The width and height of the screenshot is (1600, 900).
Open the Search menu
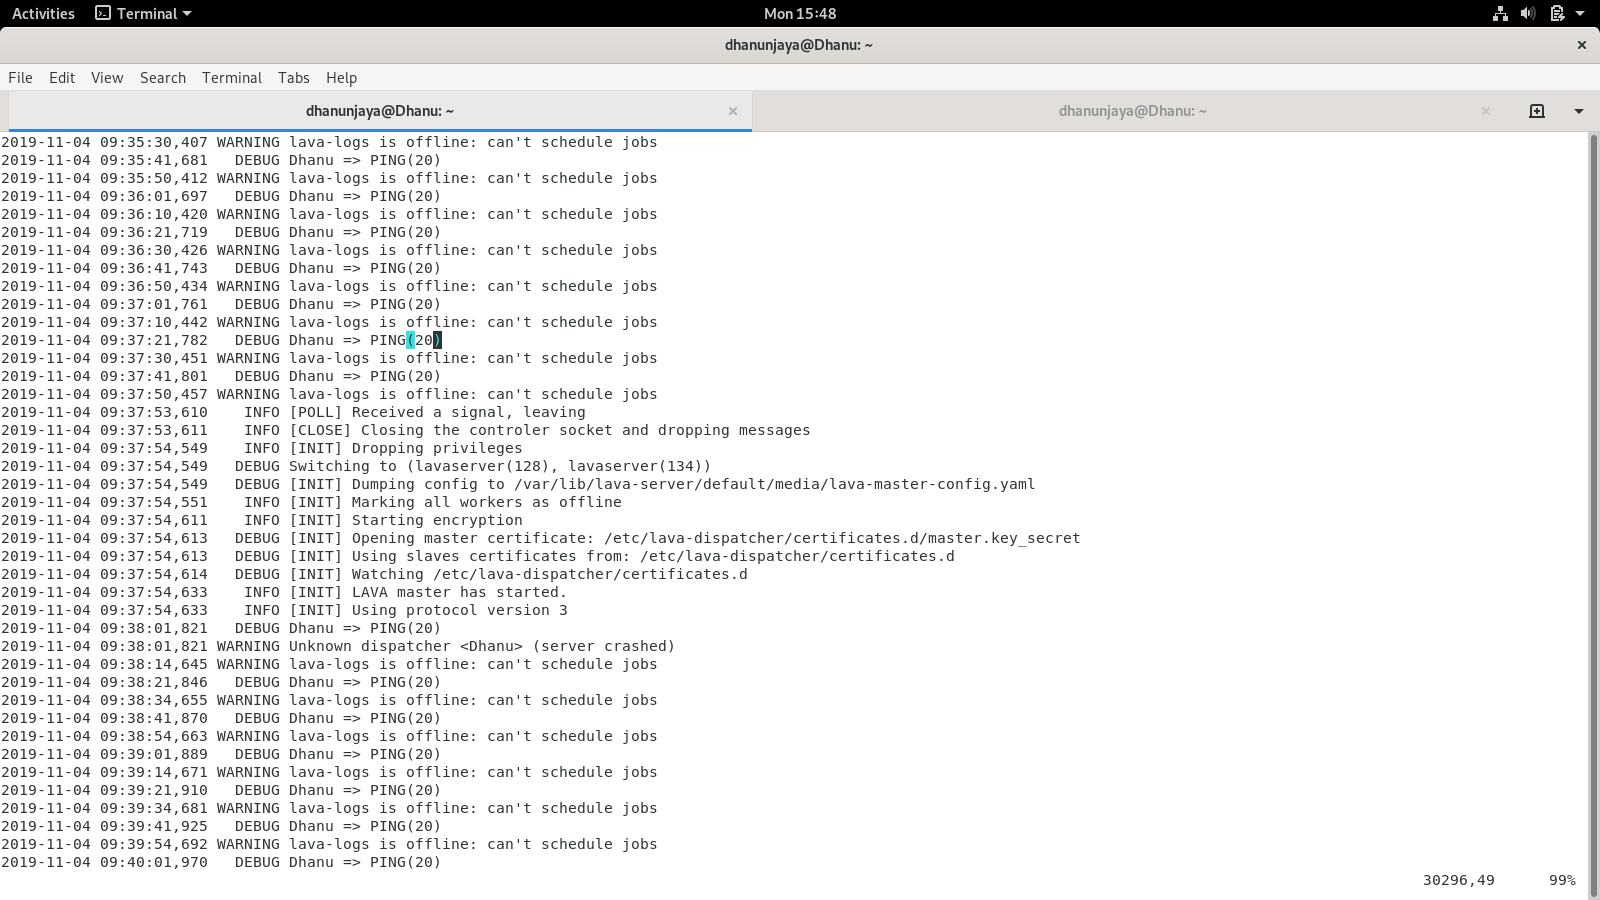(x=163, y=78)
